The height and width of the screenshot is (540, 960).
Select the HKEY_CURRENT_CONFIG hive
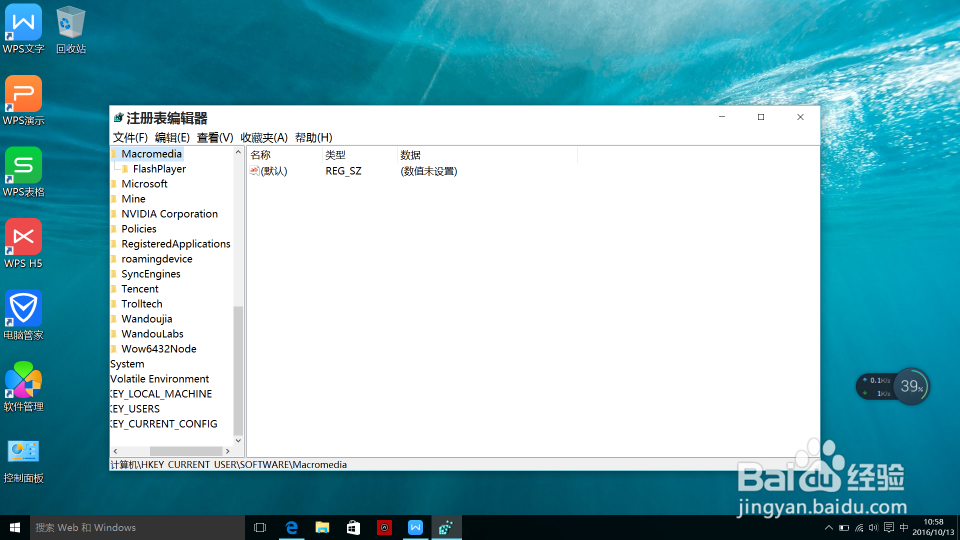[x=163, y=424]
